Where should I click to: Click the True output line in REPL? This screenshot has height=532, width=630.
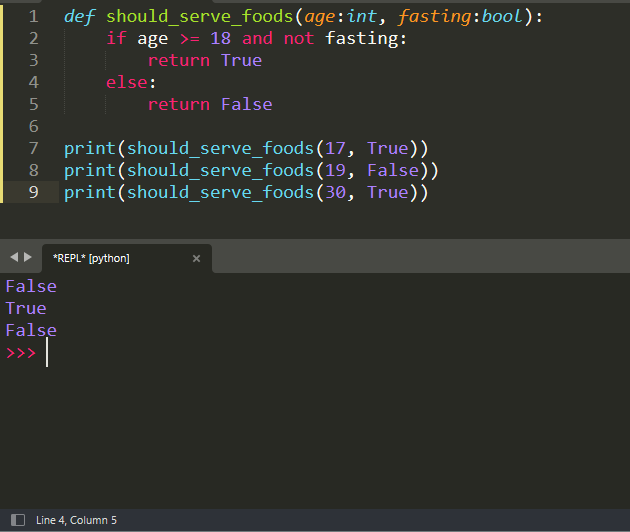(x=26, y=308)
